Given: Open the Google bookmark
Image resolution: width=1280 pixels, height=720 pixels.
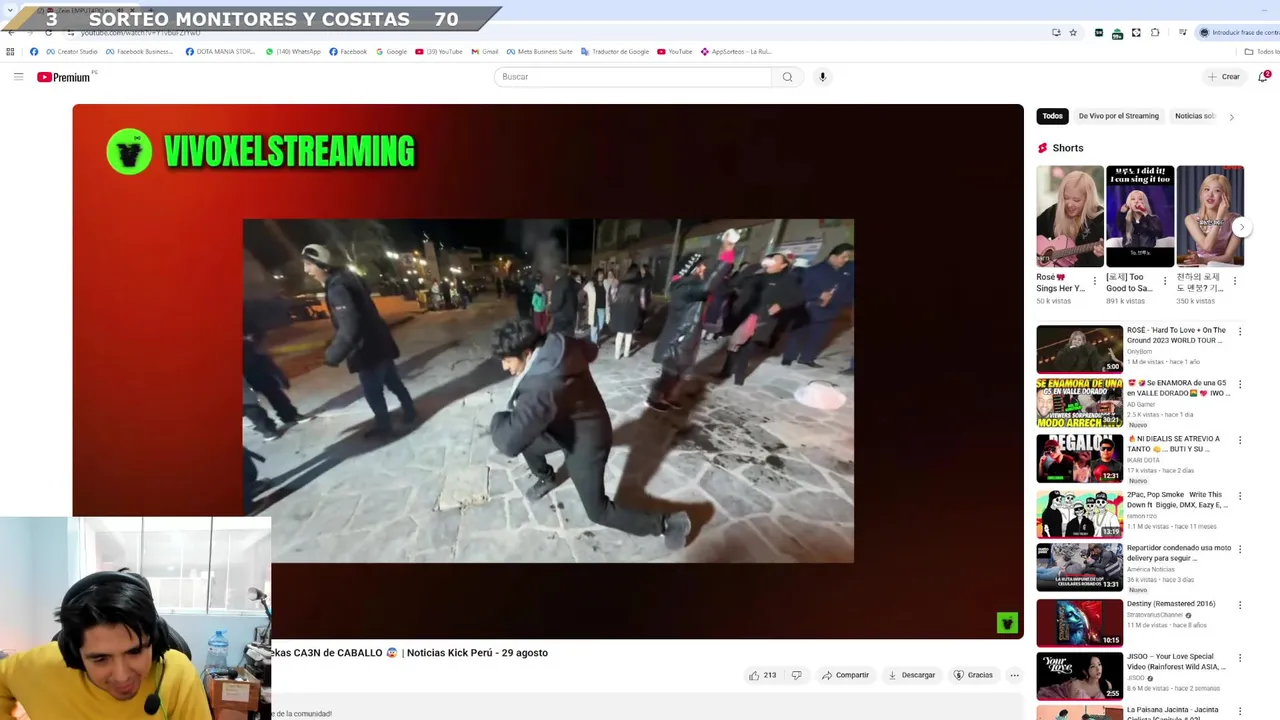Looking at the screenshot, I should click(392, 52).
